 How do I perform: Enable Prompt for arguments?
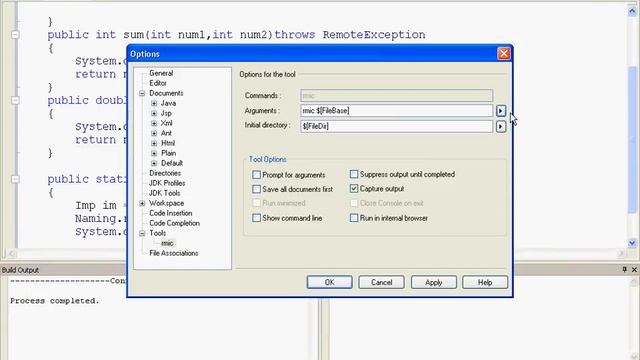[x=256, y=175]
